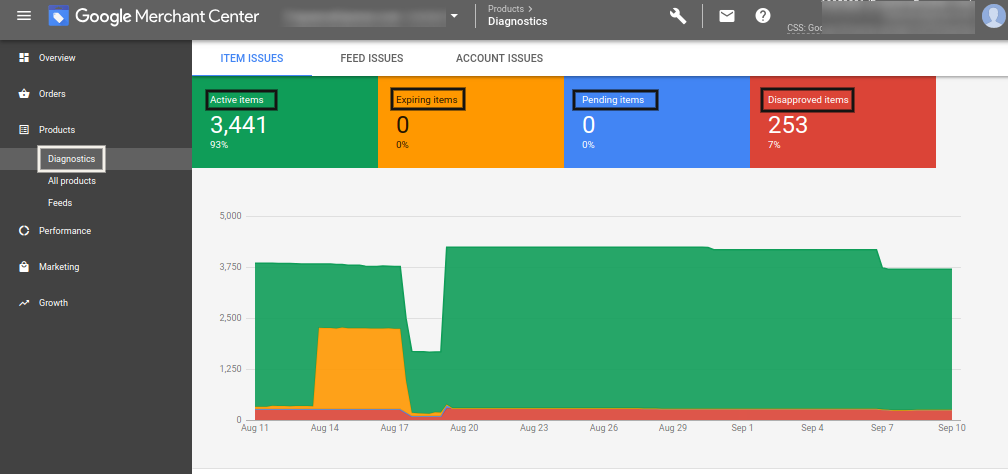Click the 7% disapproved percentage
This screenshot has width=1008, height=474.
775,145
